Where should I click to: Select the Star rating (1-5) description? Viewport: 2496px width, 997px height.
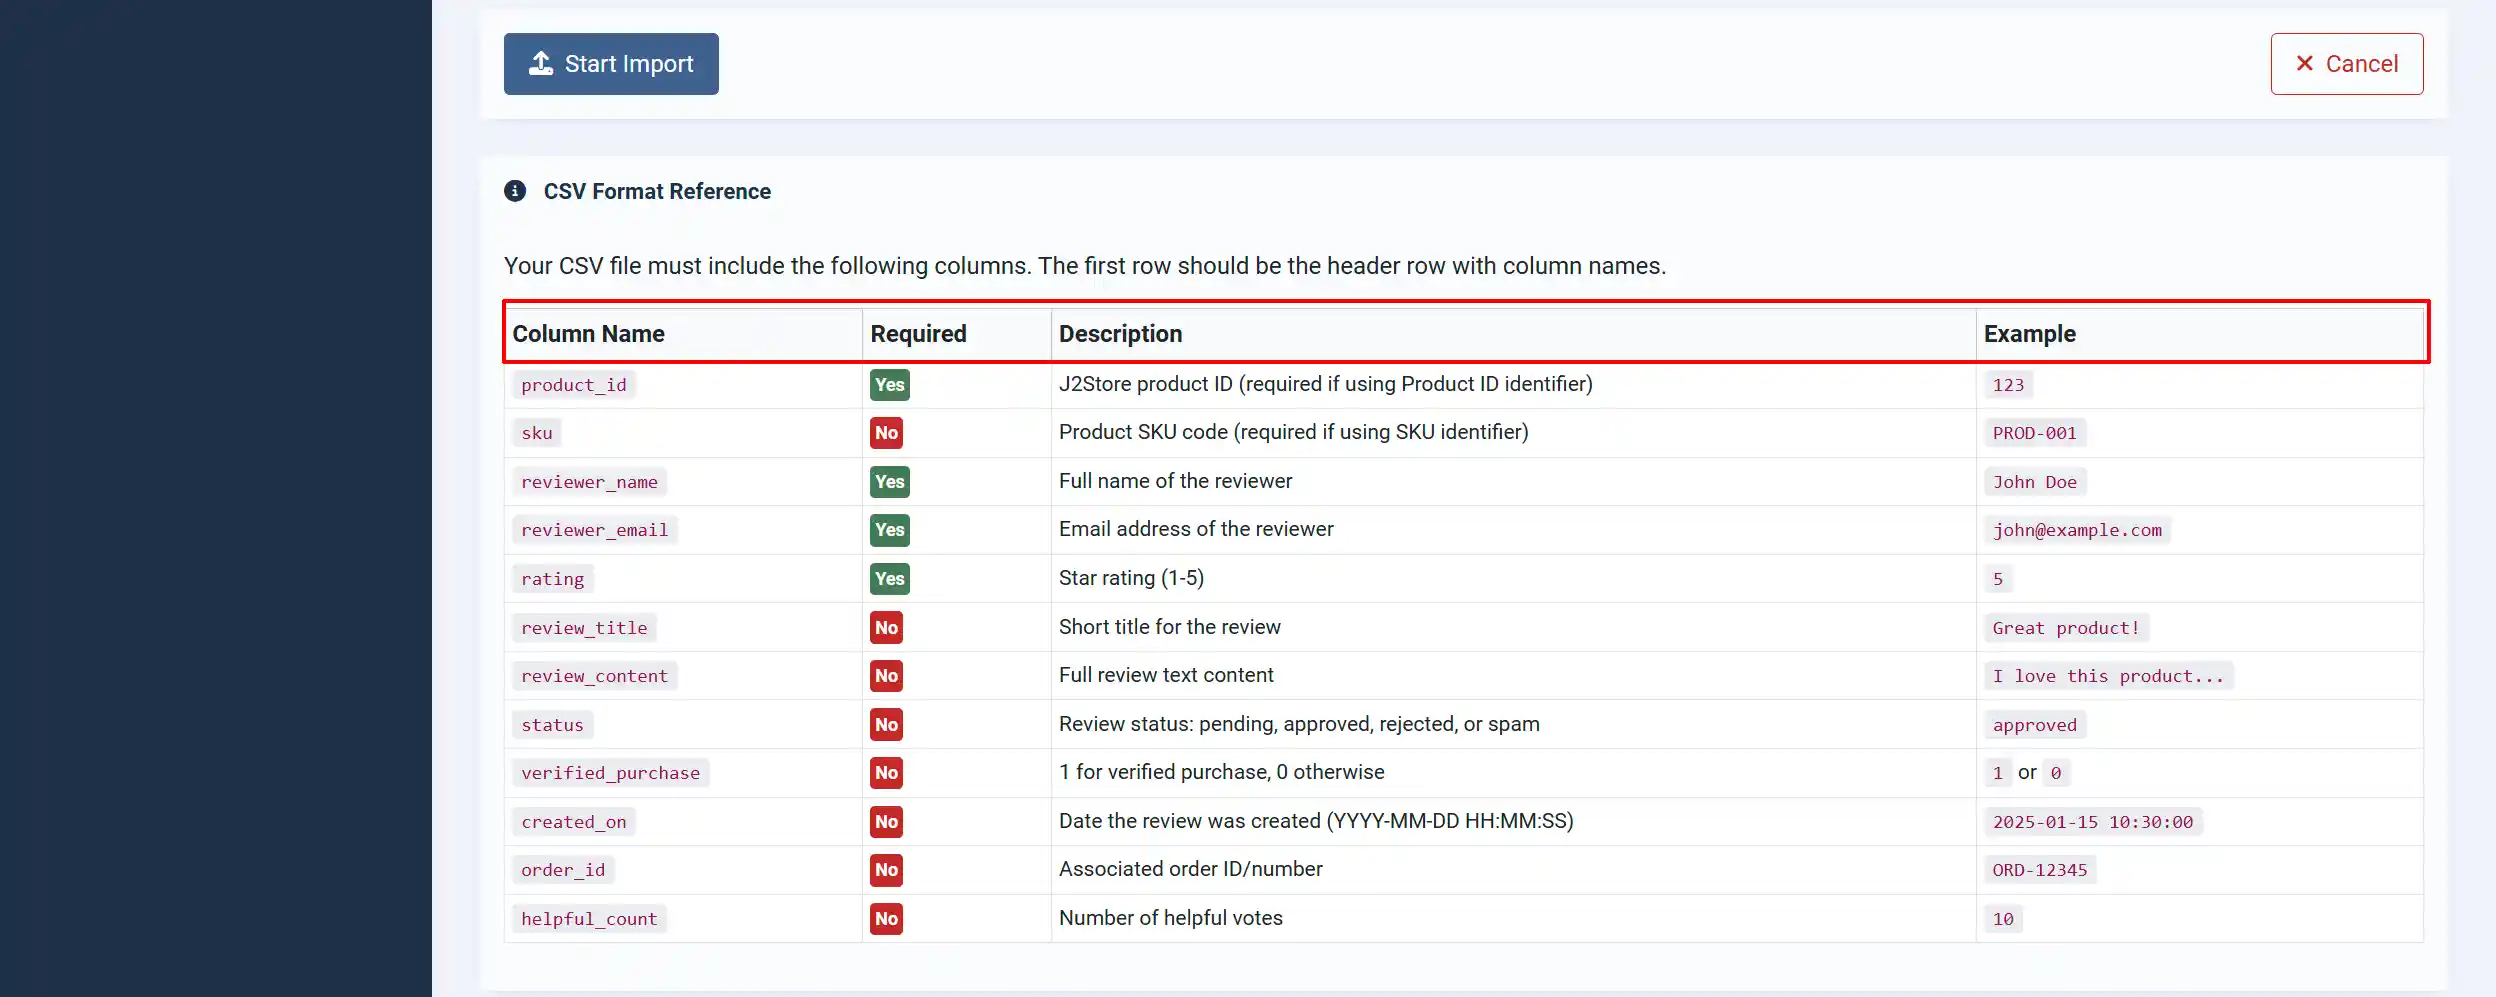[x=1132, y=578]
